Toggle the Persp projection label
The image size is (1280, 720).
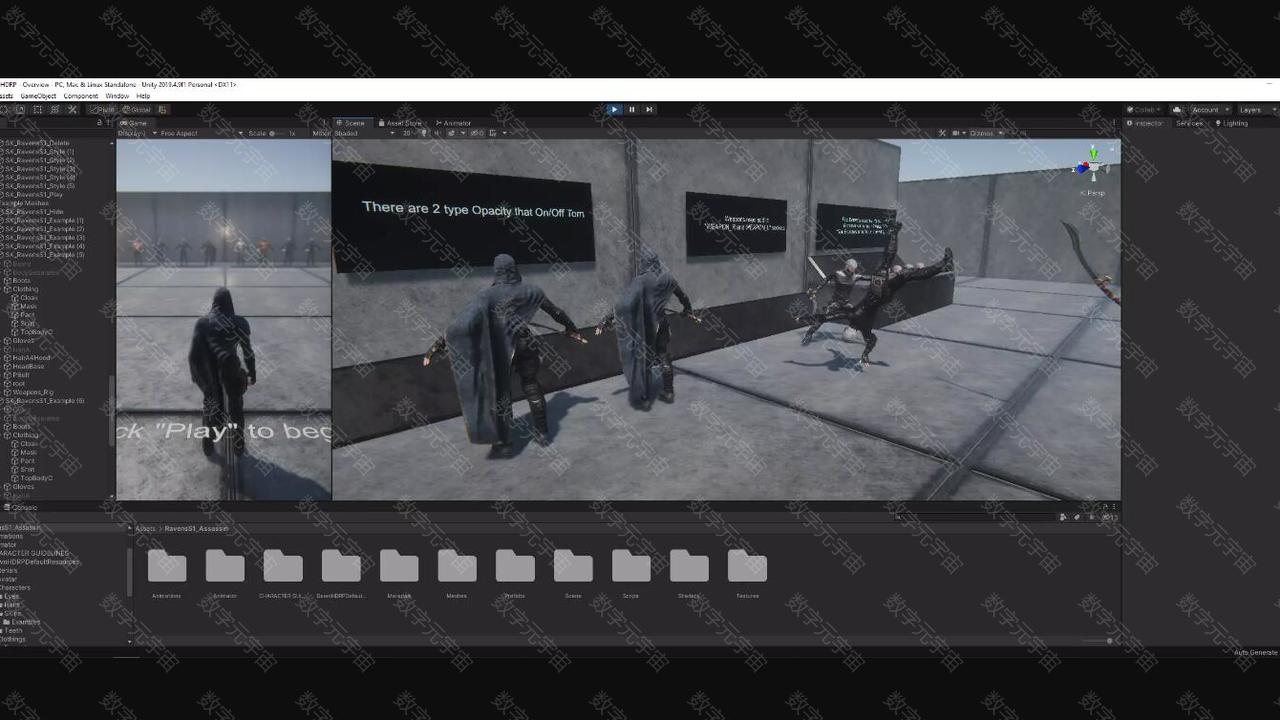pos(1093,193)
